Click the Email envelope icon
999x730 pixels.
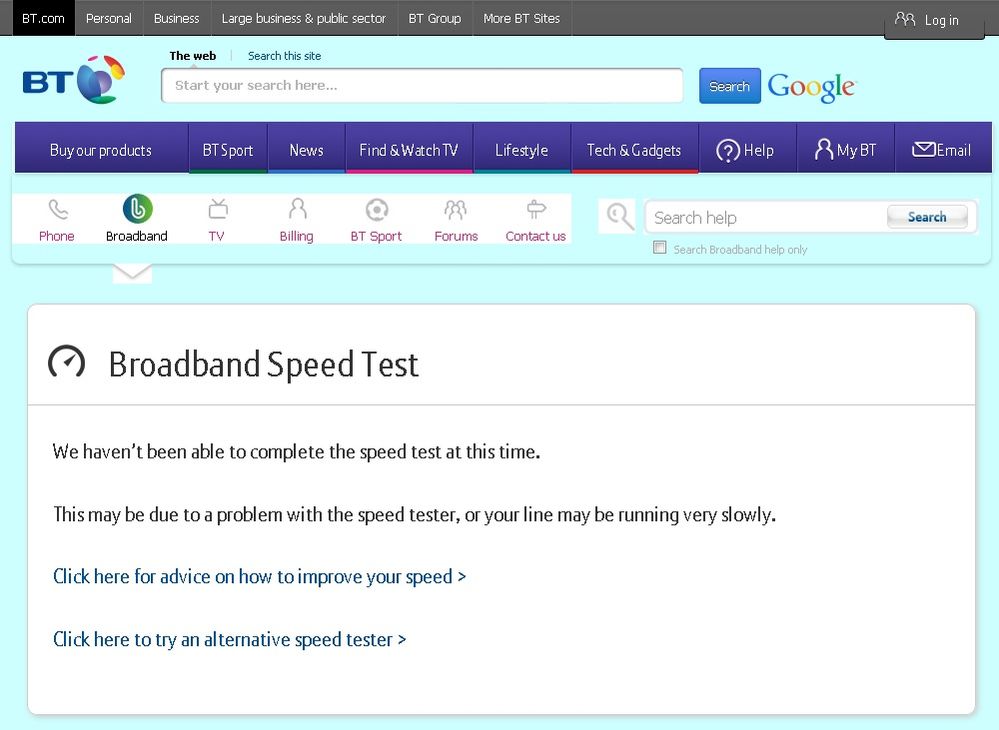click(924, 150)
